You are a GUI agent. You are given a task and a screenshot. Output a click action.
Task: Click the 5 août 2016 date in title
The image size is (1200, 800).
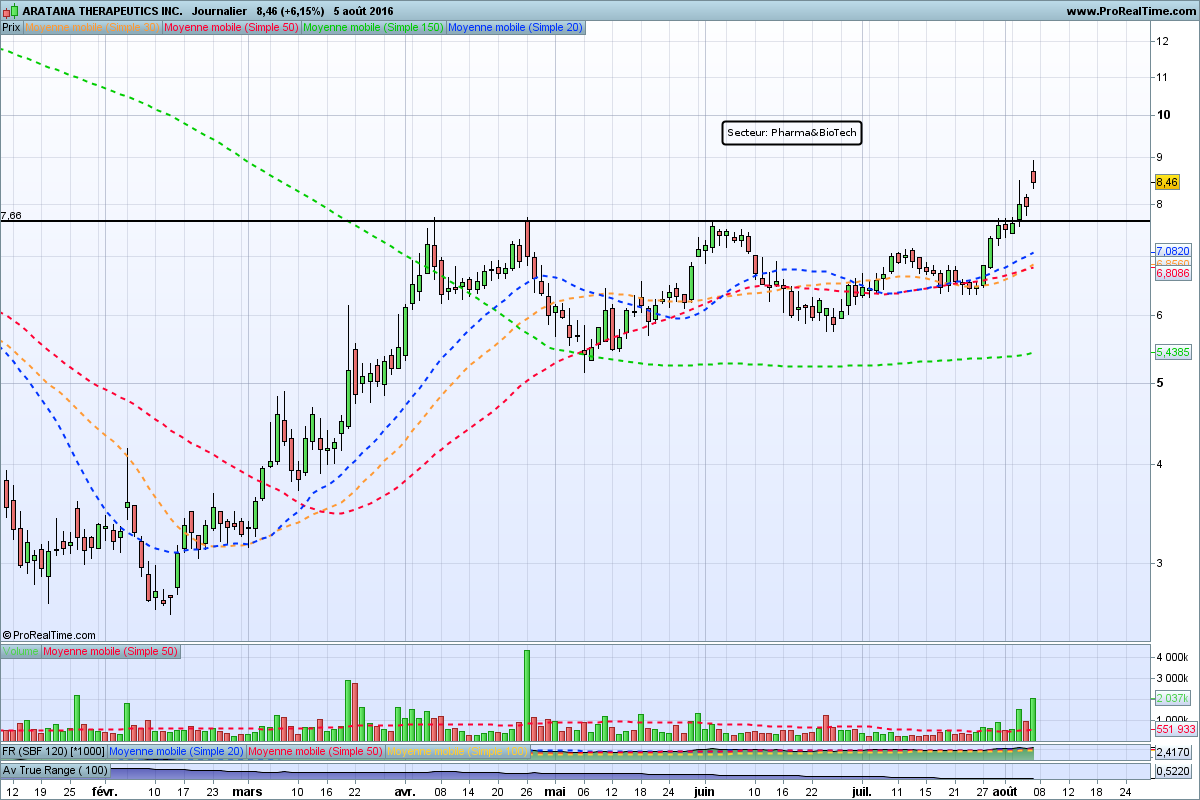tap(364, 10)
